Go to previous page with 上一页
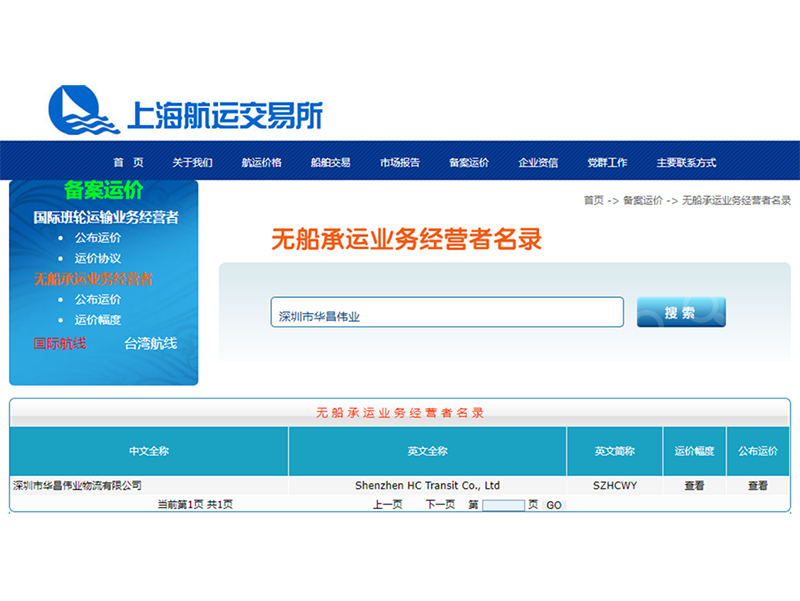Viewport: 800px width, 601px height. click(388, 505)
